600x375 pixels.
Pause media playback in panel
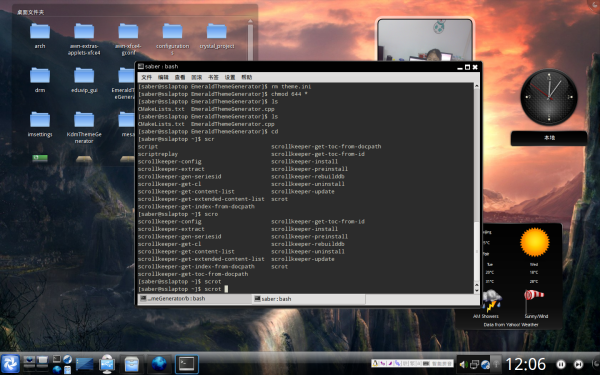click(561, 364)
